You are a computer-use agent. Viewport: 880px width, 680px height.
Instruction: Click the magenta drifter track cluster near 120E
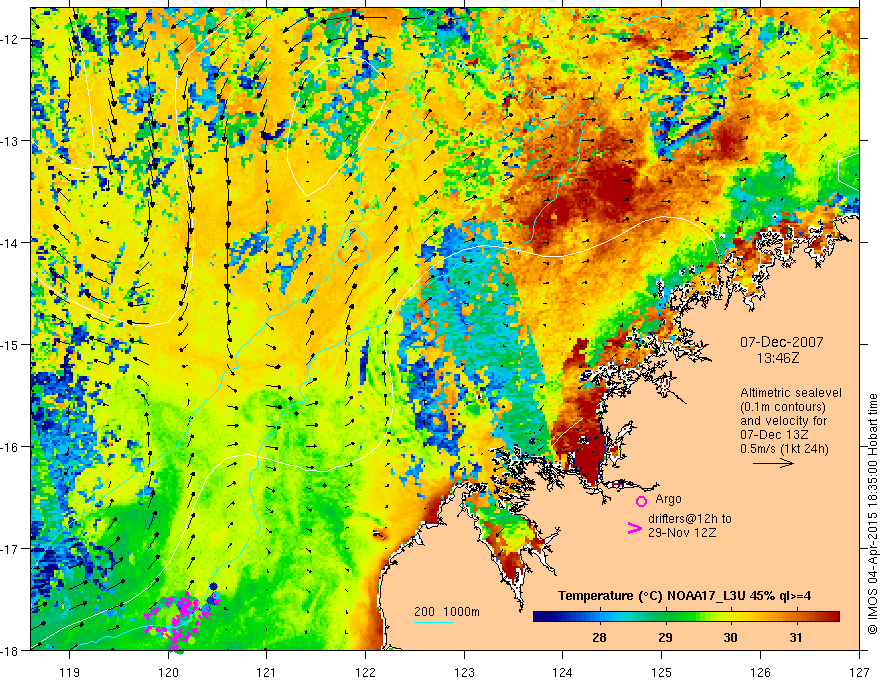(180, 620)
